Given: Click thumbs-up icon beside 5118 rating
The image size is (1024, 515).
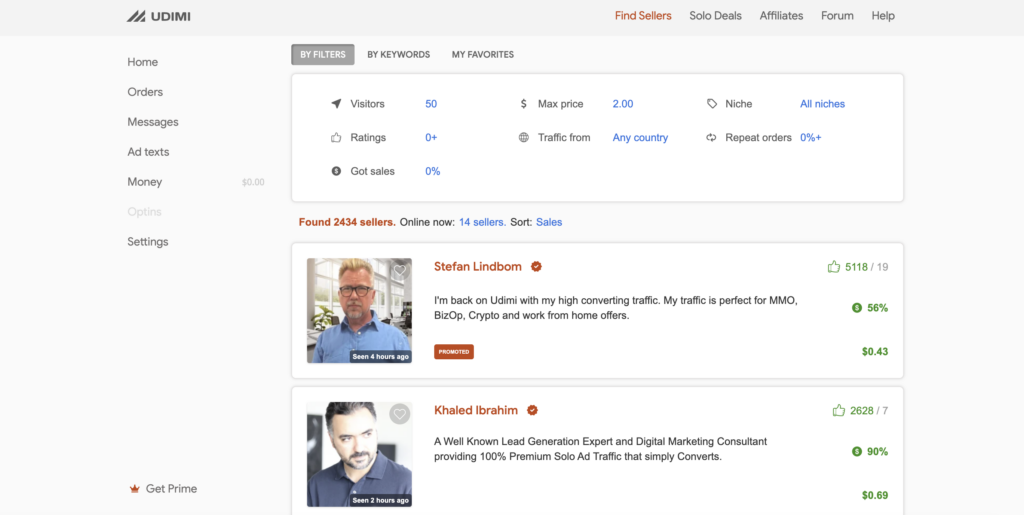Looking at the screenshot, I should (x=833, y=266).
